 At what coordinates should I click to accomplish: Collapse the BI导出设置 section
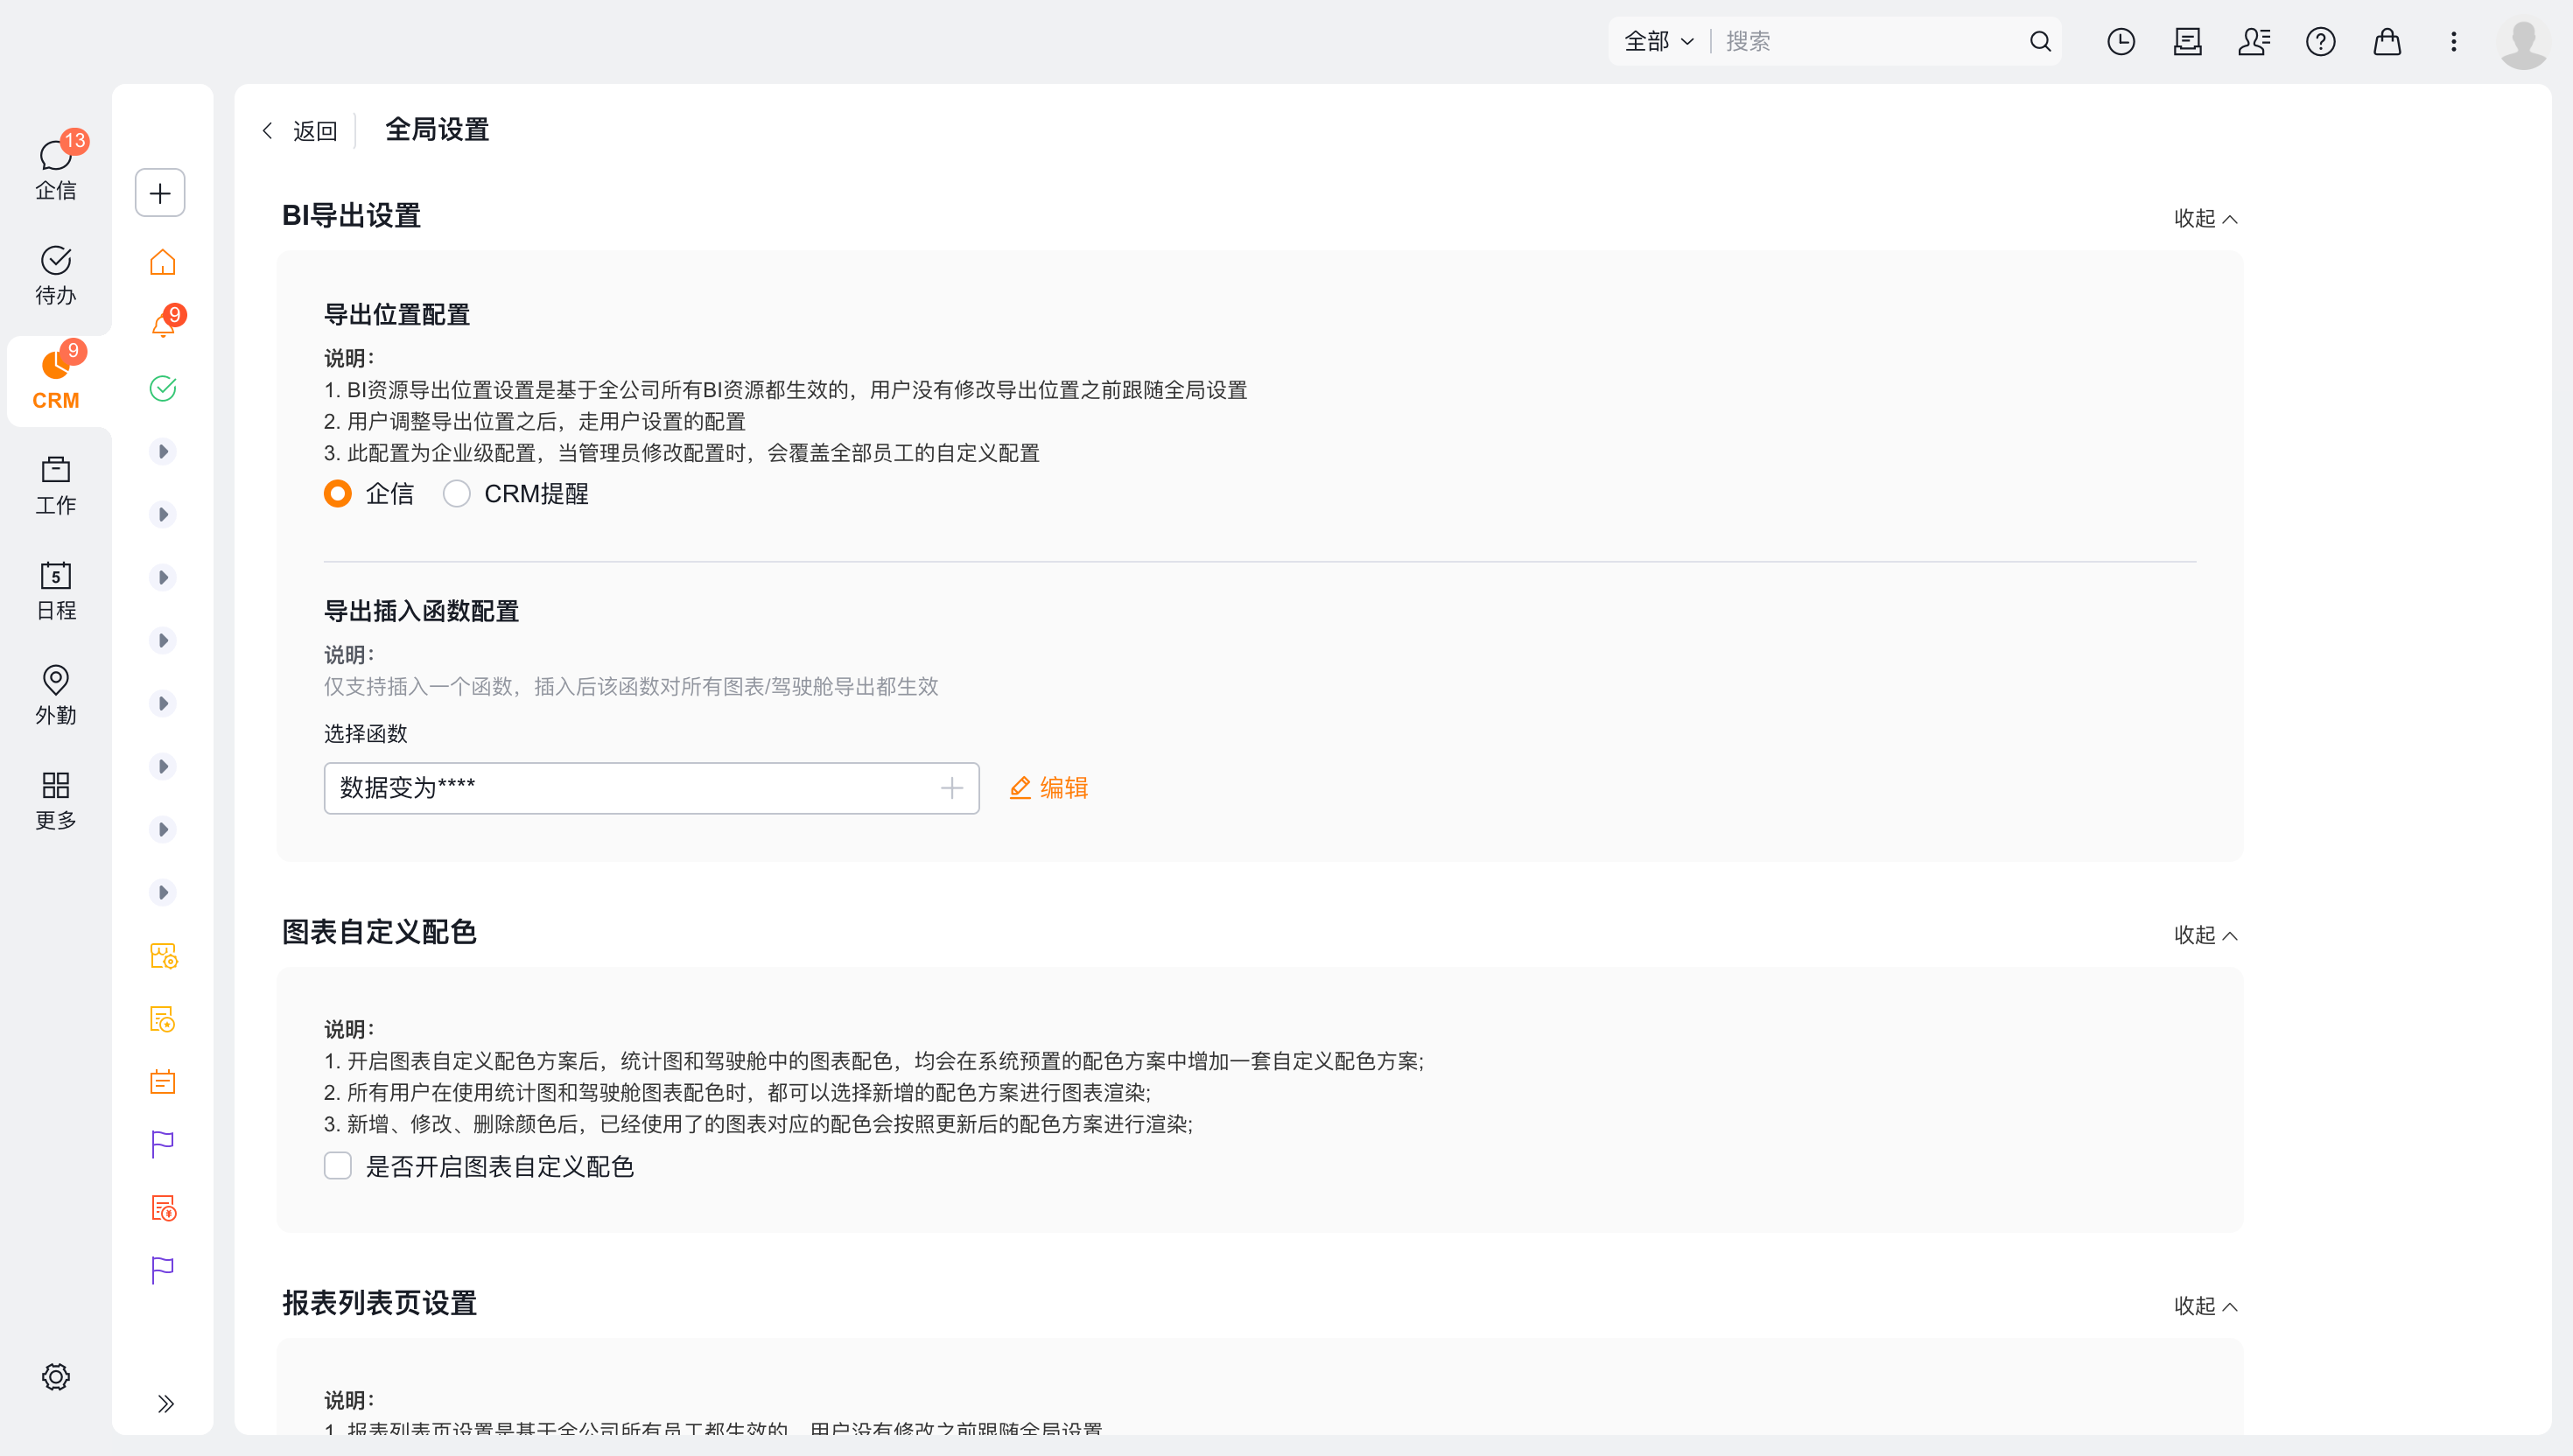pos(2206,218)
